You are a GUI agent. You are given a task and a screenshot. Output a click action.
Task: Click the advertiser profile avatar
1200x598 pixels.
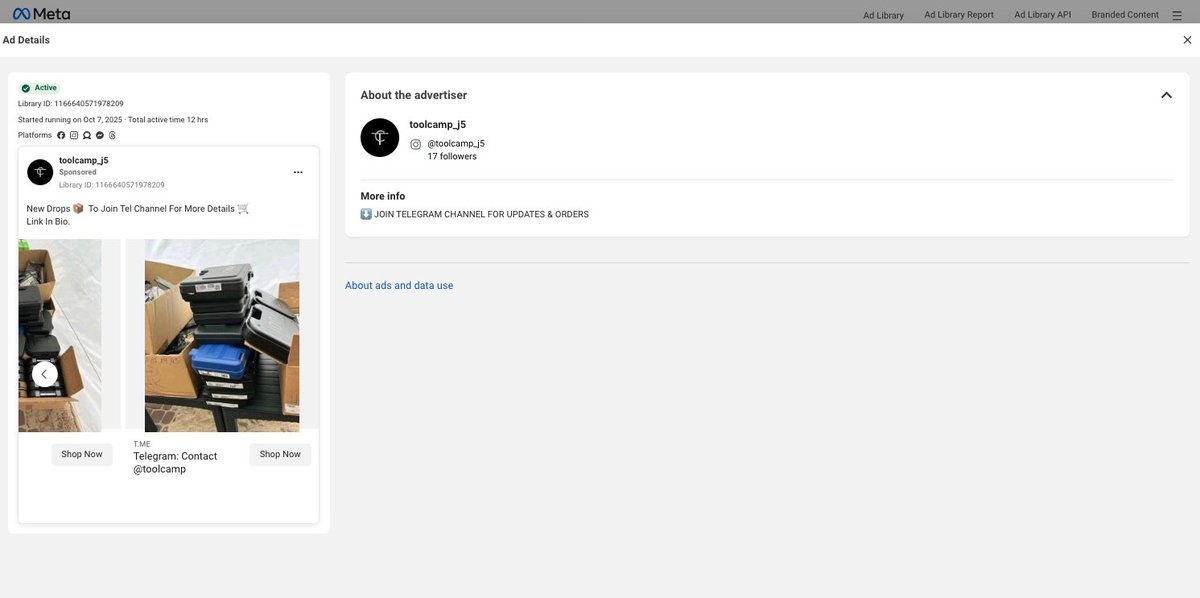(380, 137)
